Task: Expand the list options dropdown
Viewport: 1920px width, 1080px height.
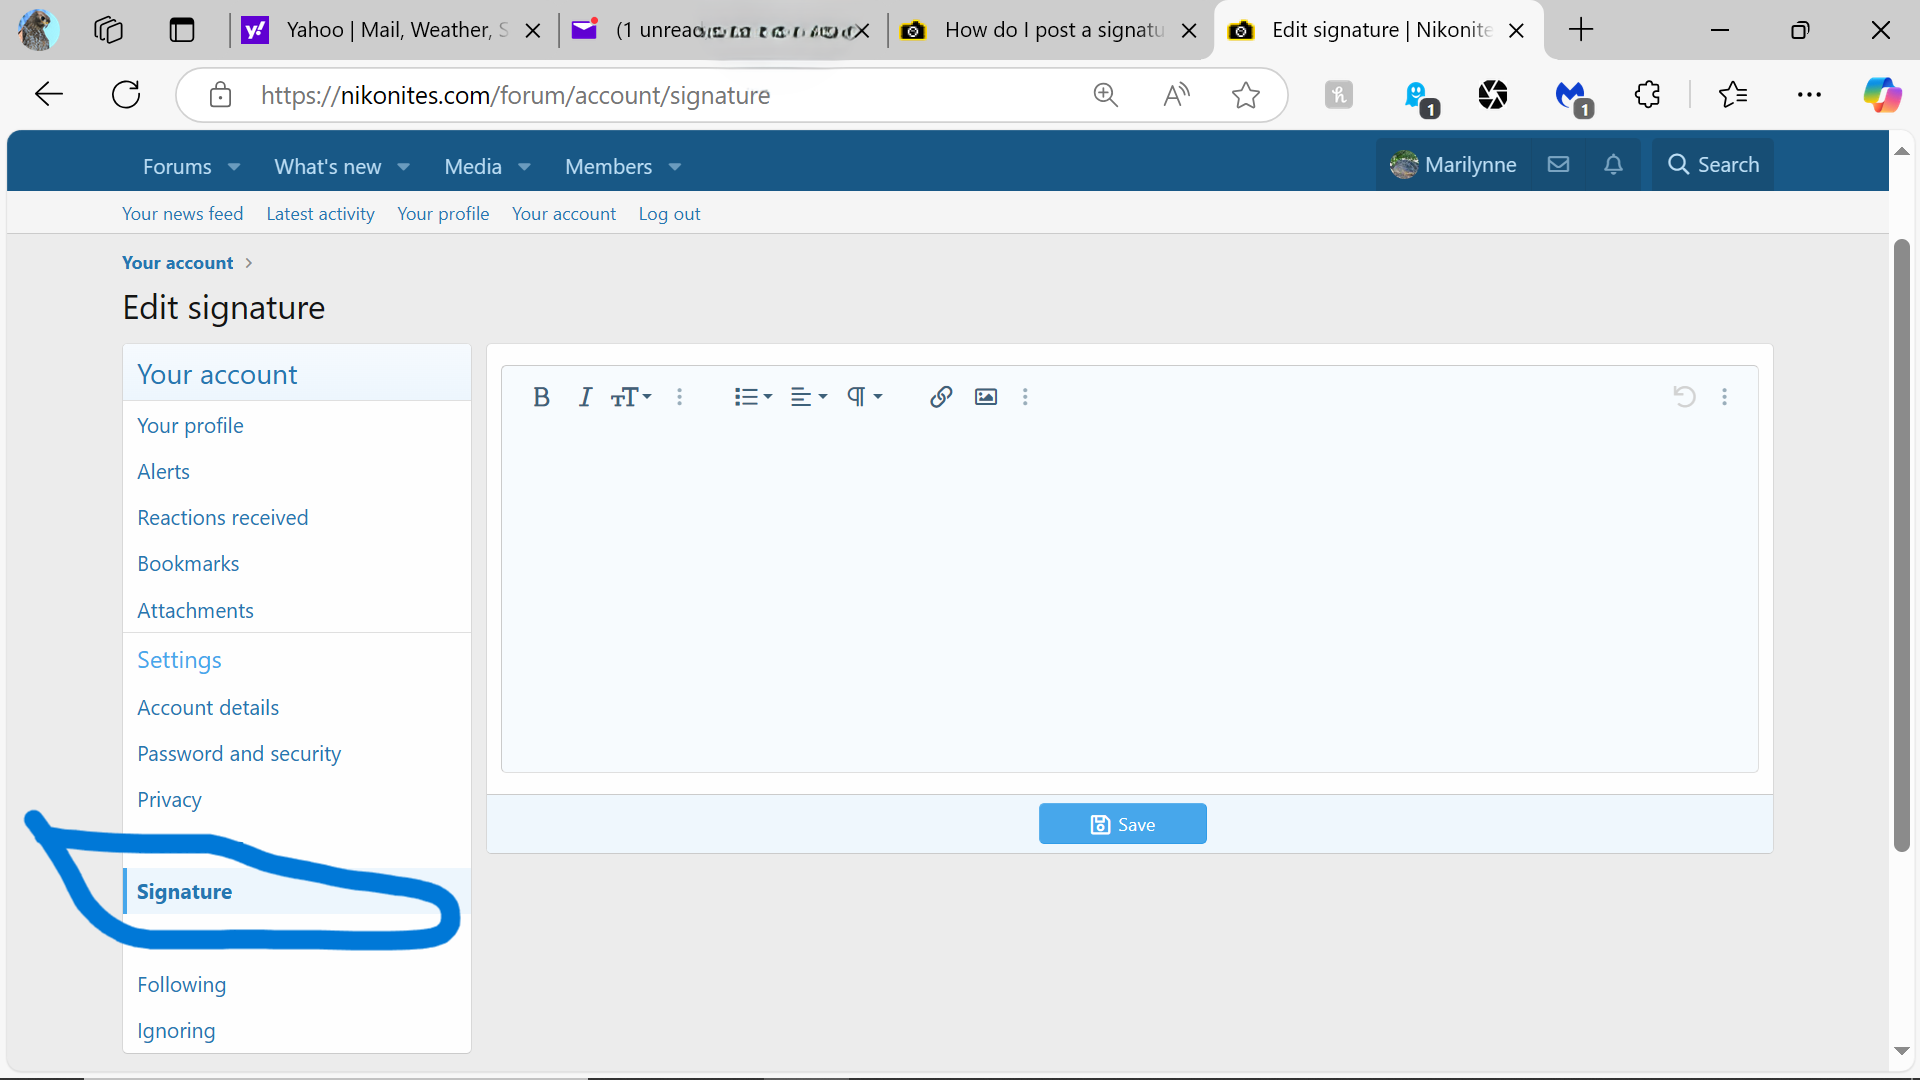Action: coord(753,397)
